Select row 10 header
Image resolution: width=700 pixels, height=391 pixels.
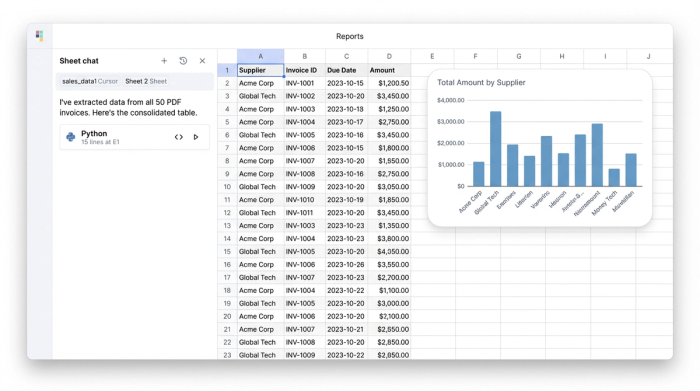[x=227, y=187]
